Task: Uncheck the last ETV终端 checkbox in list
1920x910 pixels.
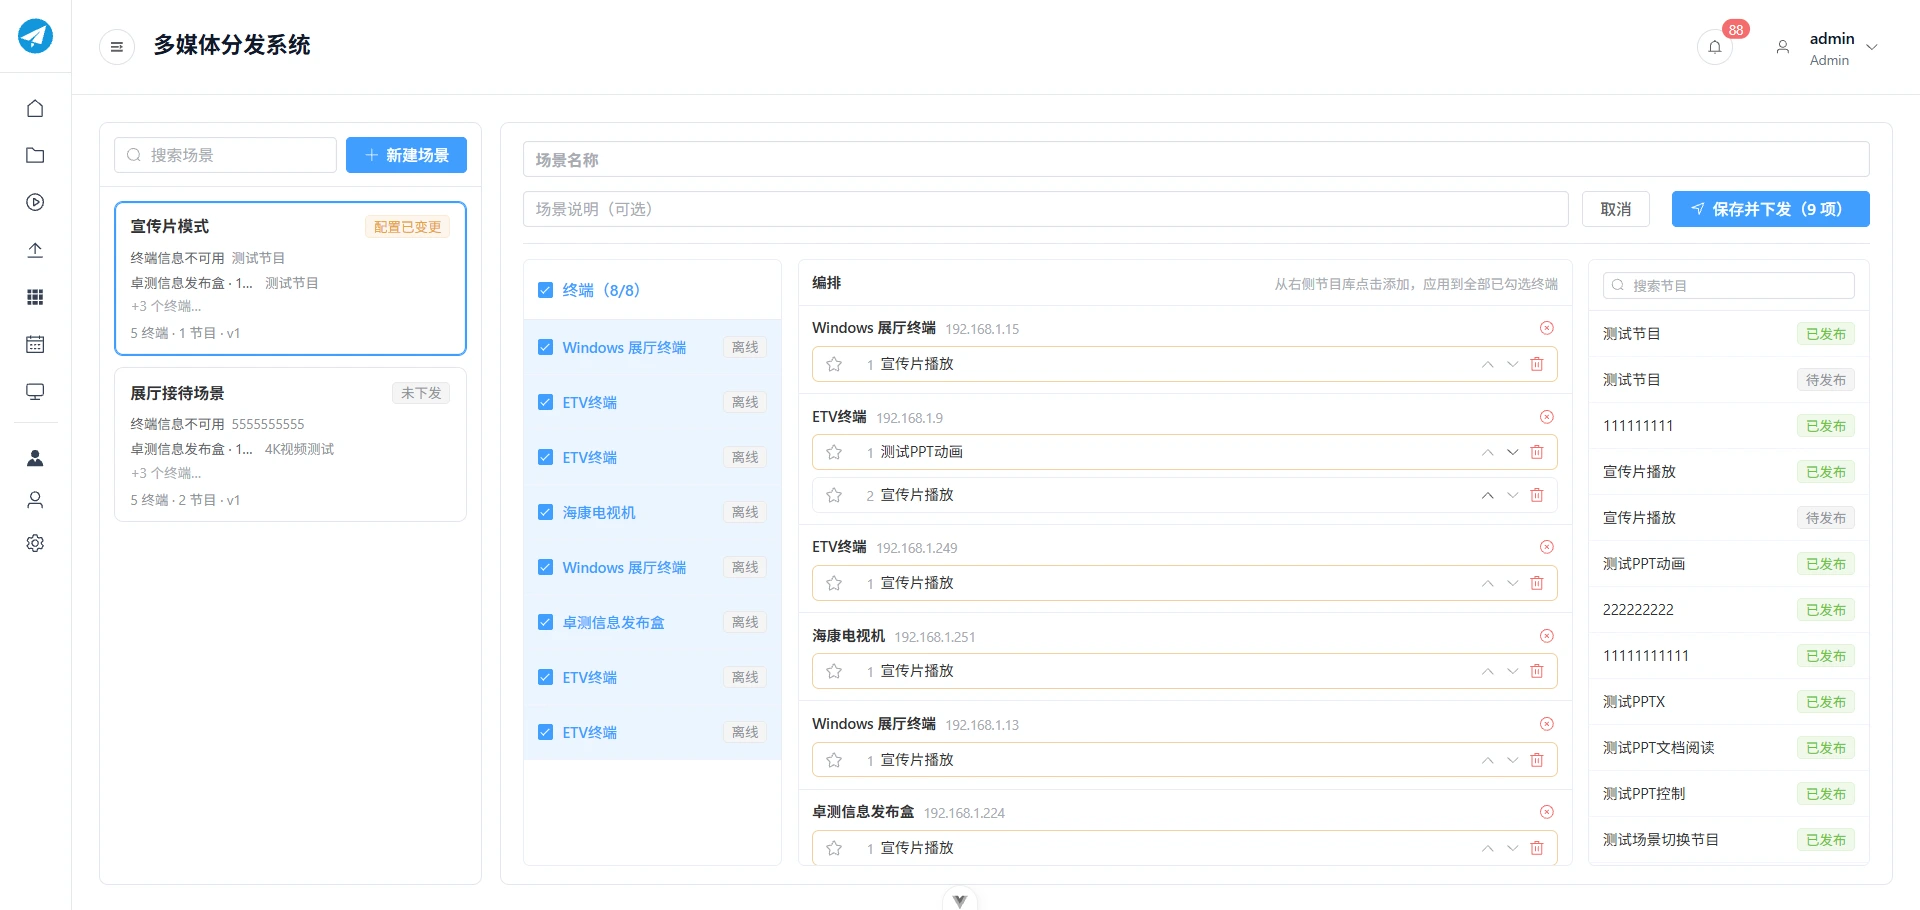Action: (x=545, y=732)
